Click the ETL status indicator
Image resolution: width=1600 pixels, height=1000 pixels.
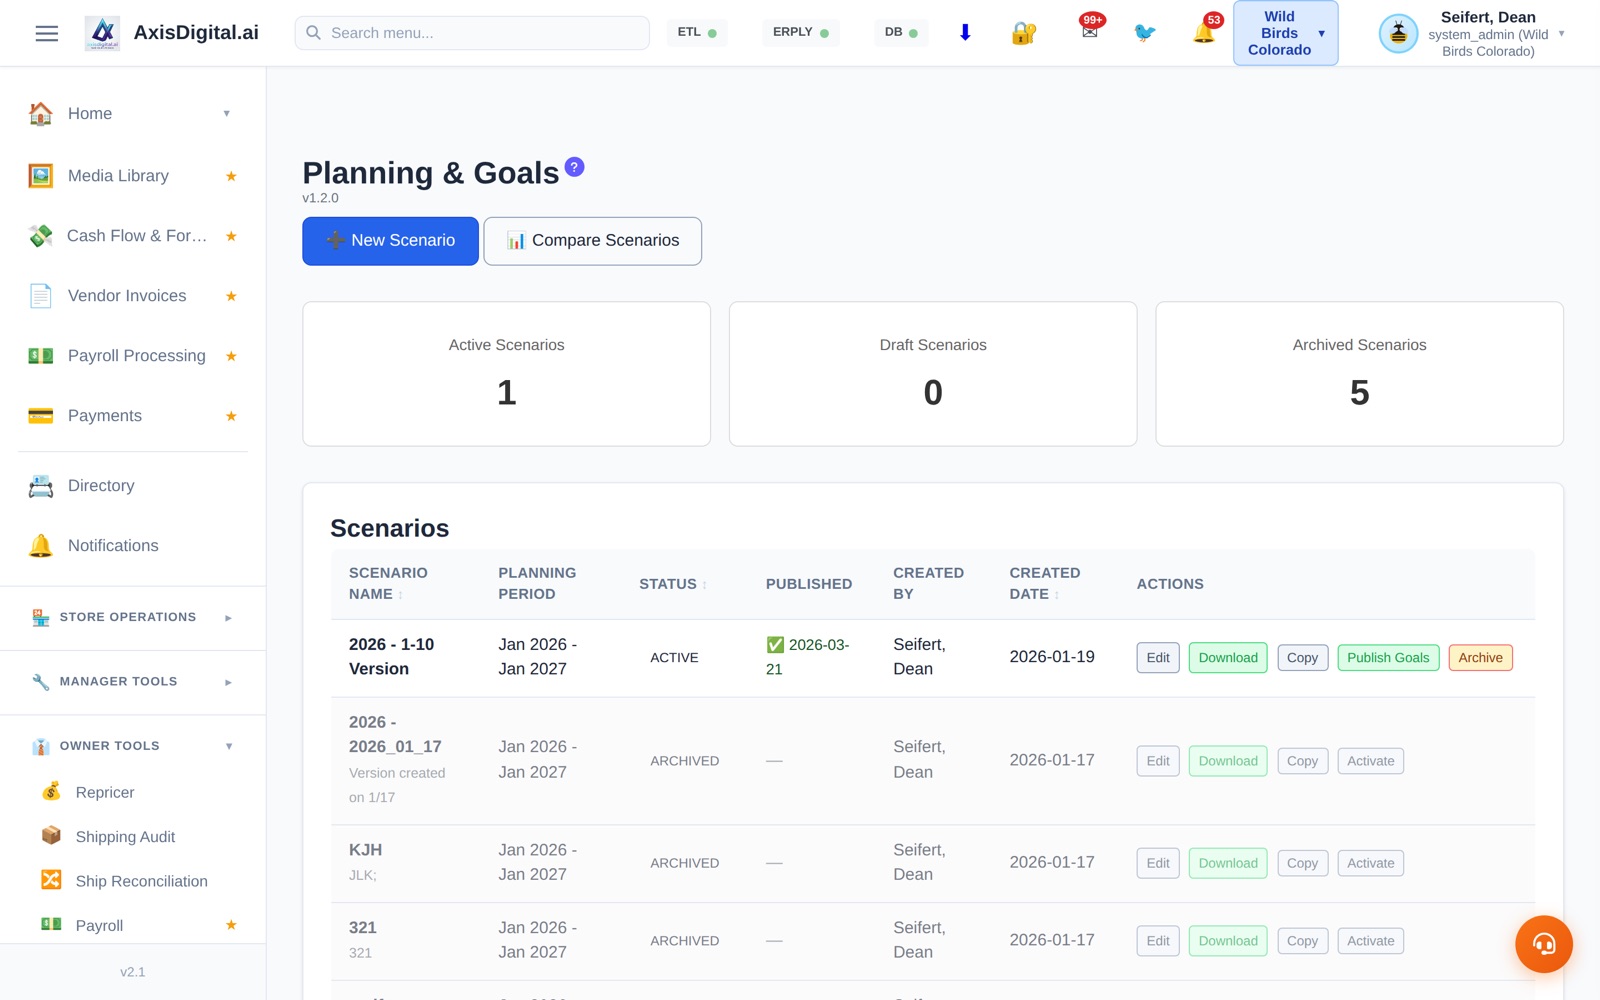click(x=697, y=33)
